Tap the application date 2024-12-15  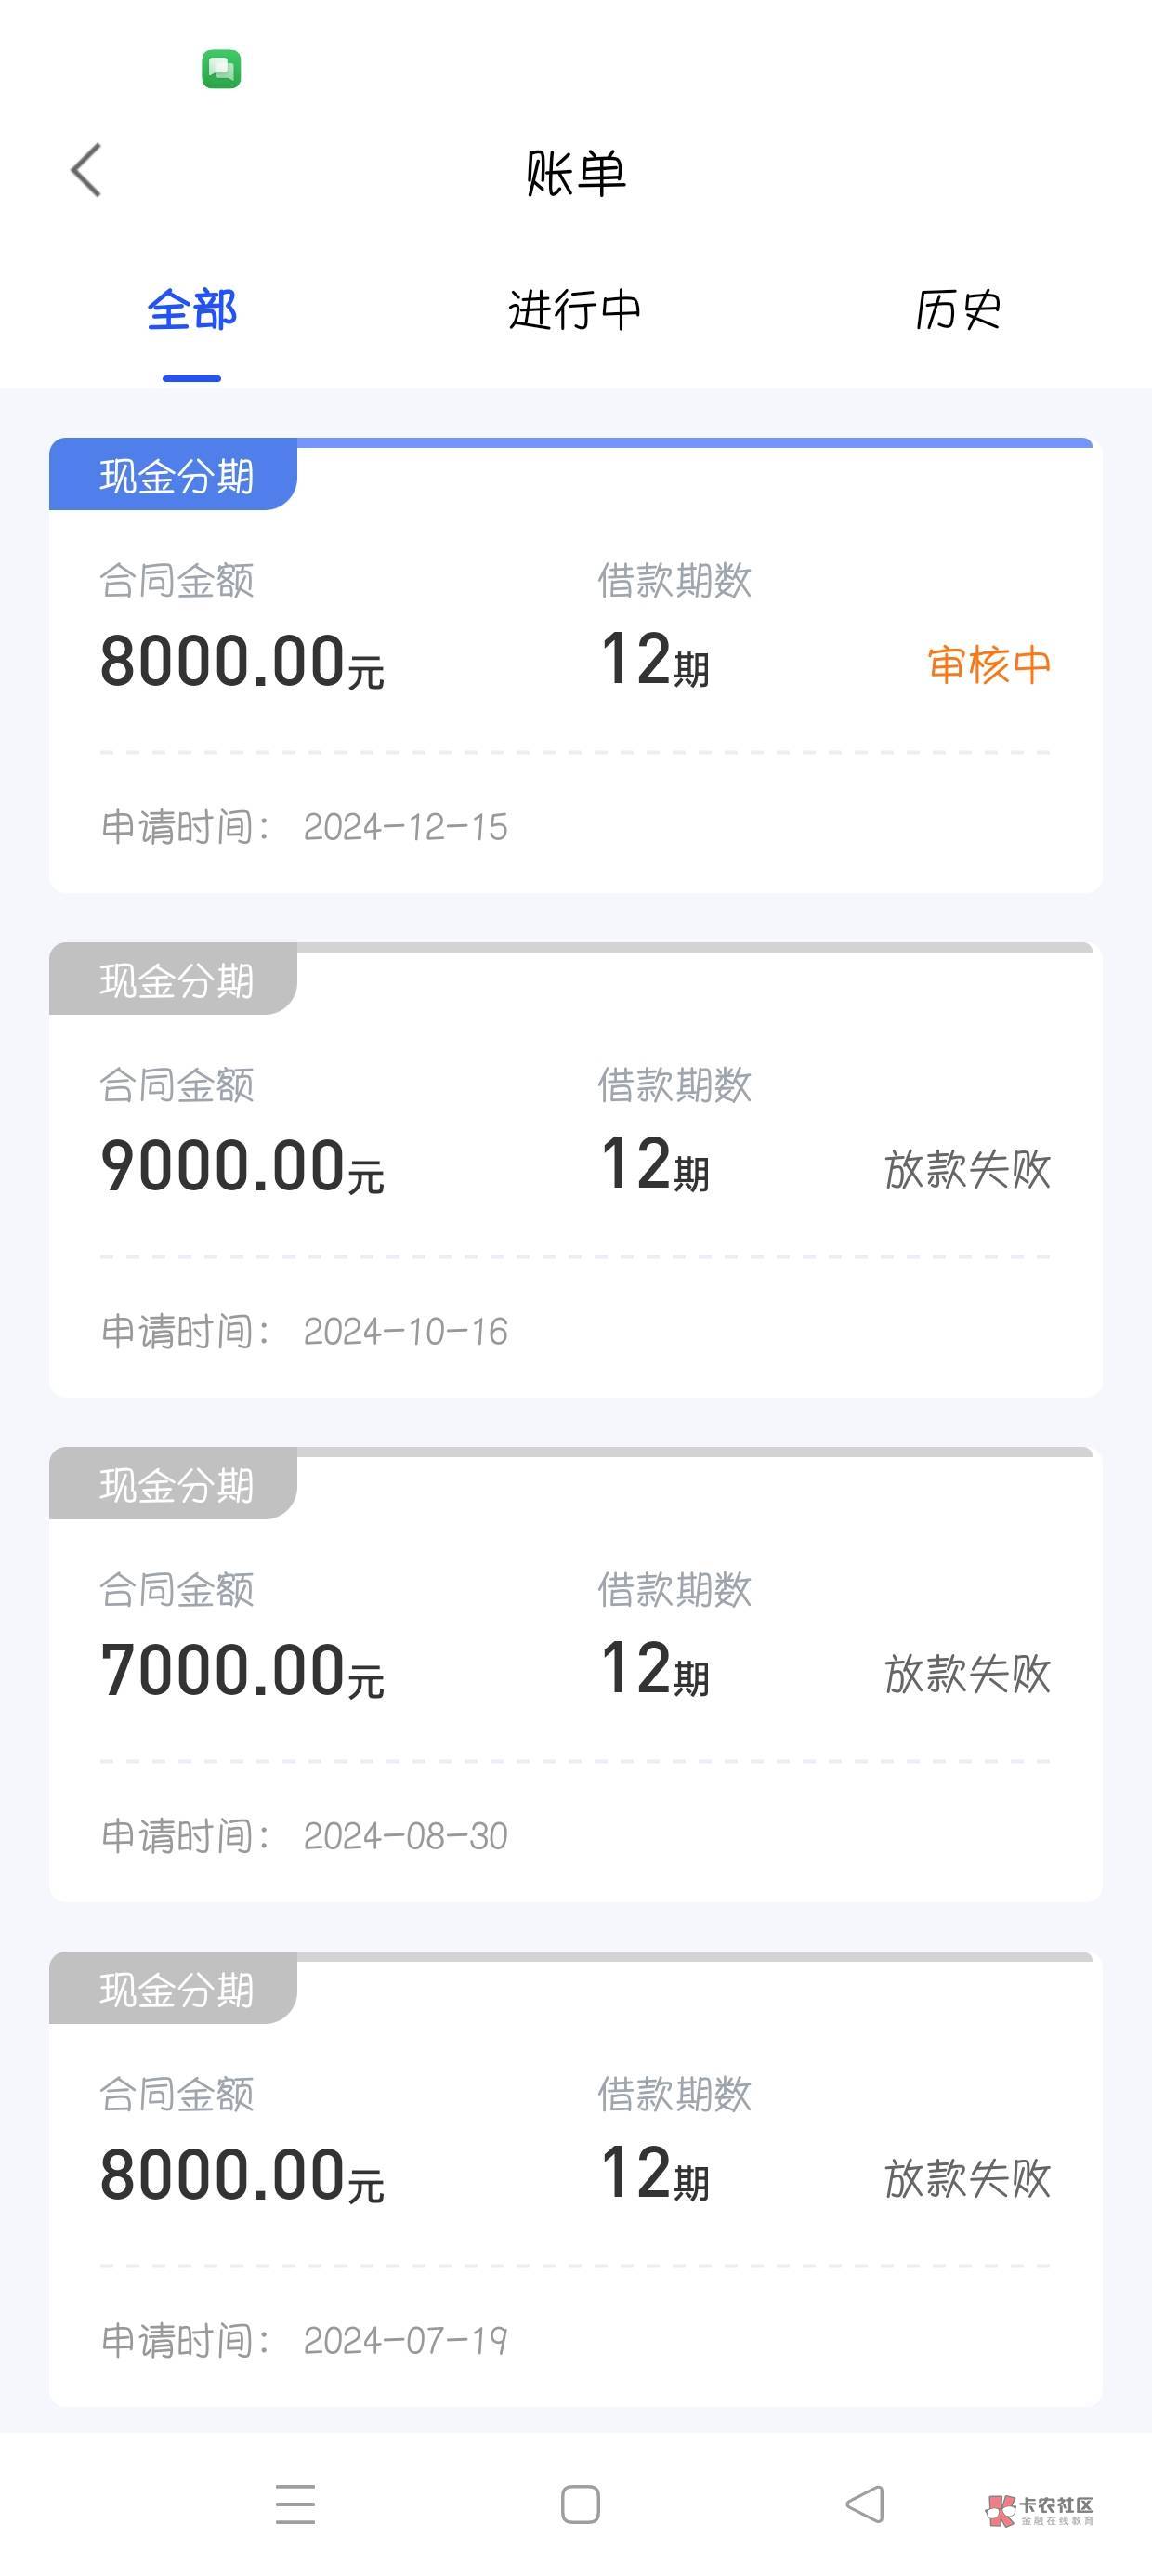click(x=405, y=828)
